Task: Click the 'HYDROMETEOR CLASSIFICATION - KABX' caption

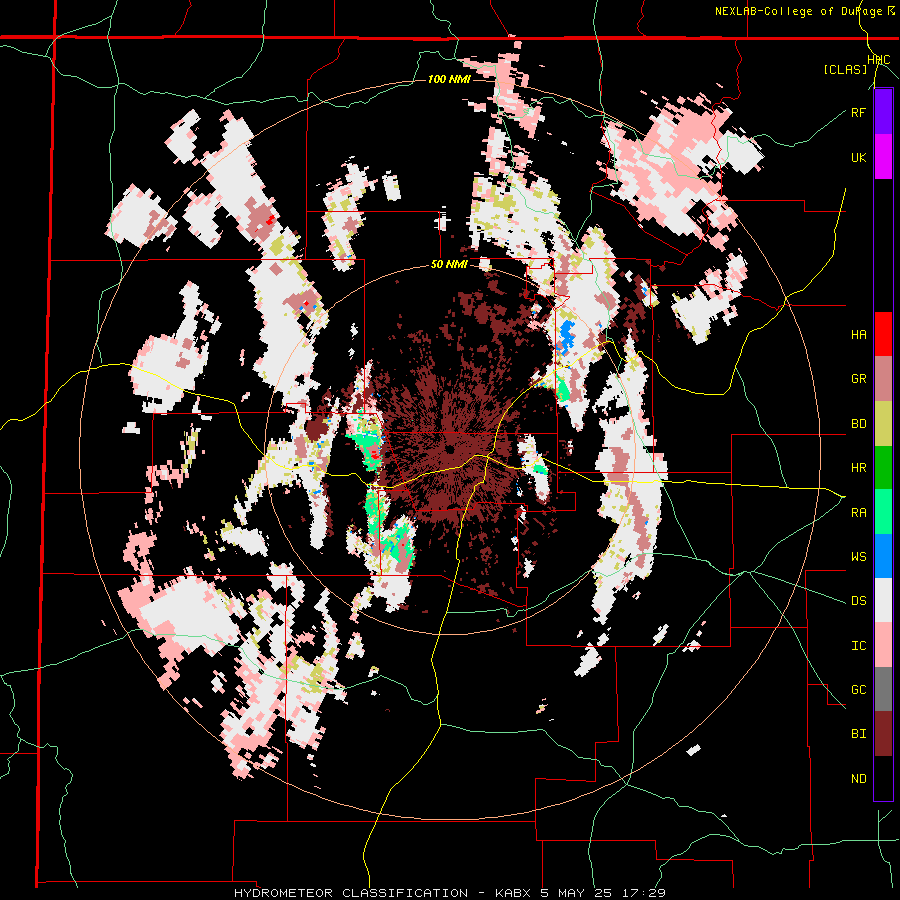Action: click(x=385, y=893)
